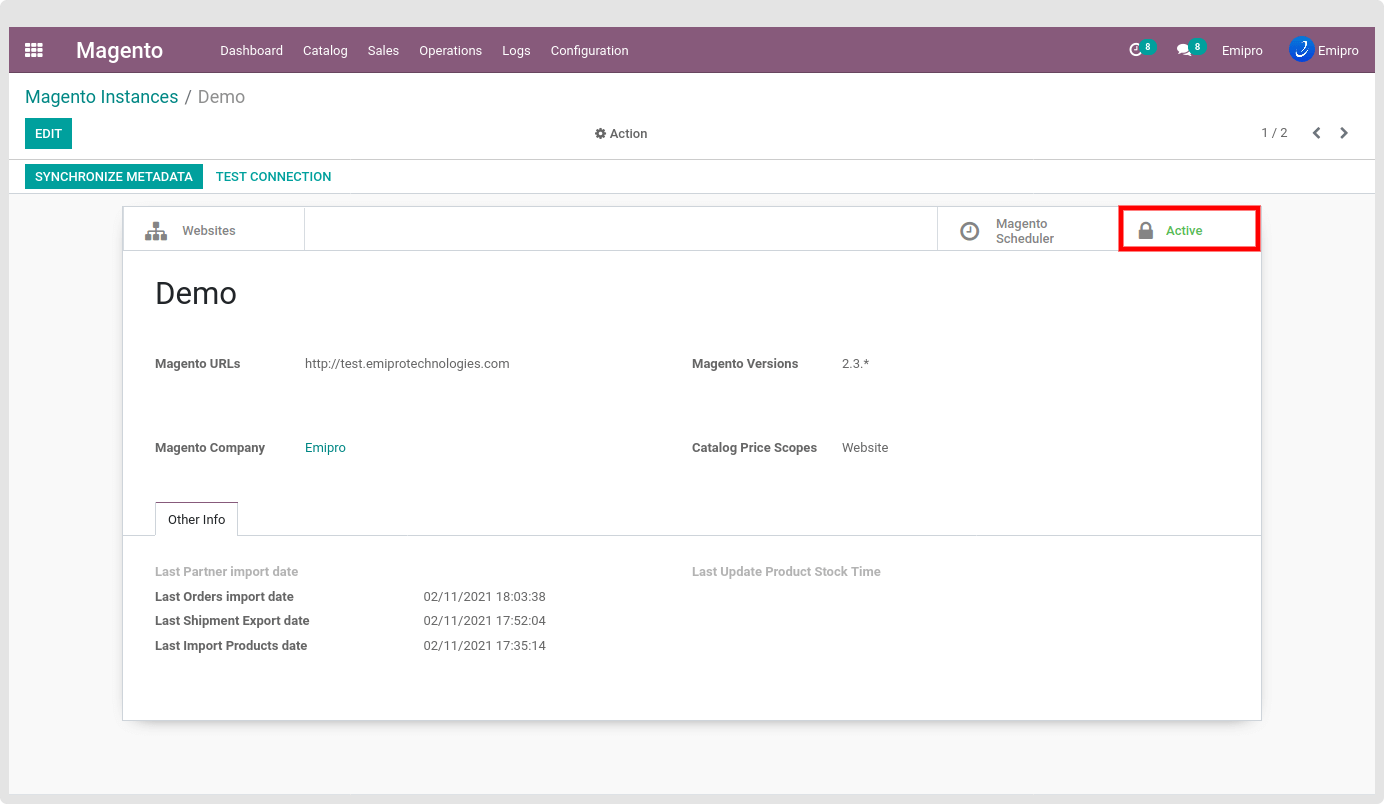
Task: Click Last Import Products date value 17:35:14
Action: click(x=484, y=646)
